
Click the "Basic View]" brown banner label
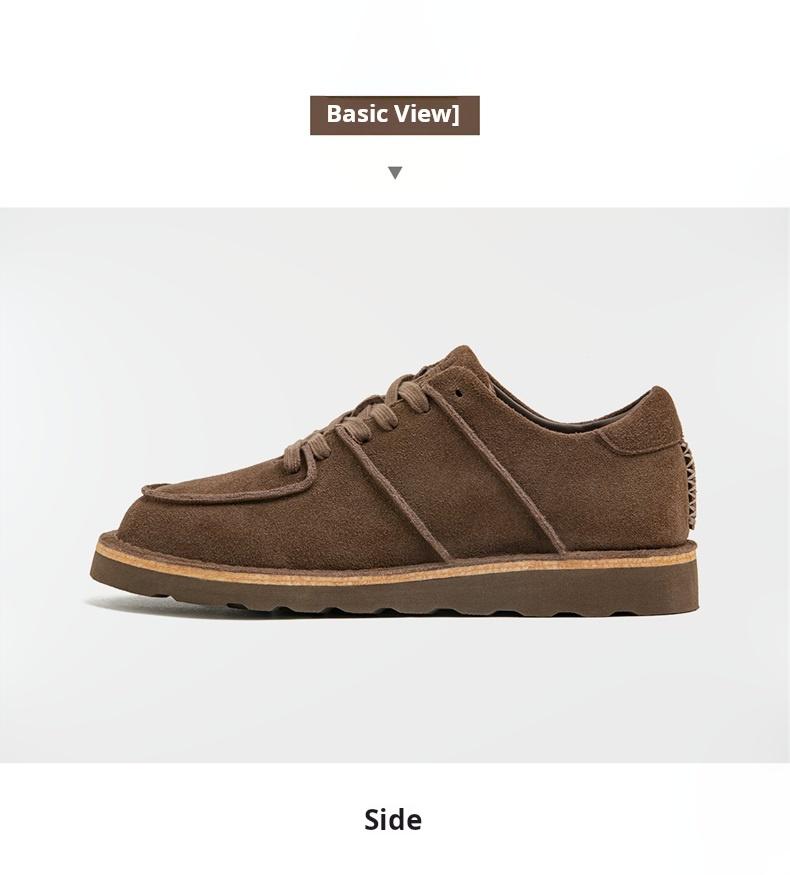(x=394, y=115)
